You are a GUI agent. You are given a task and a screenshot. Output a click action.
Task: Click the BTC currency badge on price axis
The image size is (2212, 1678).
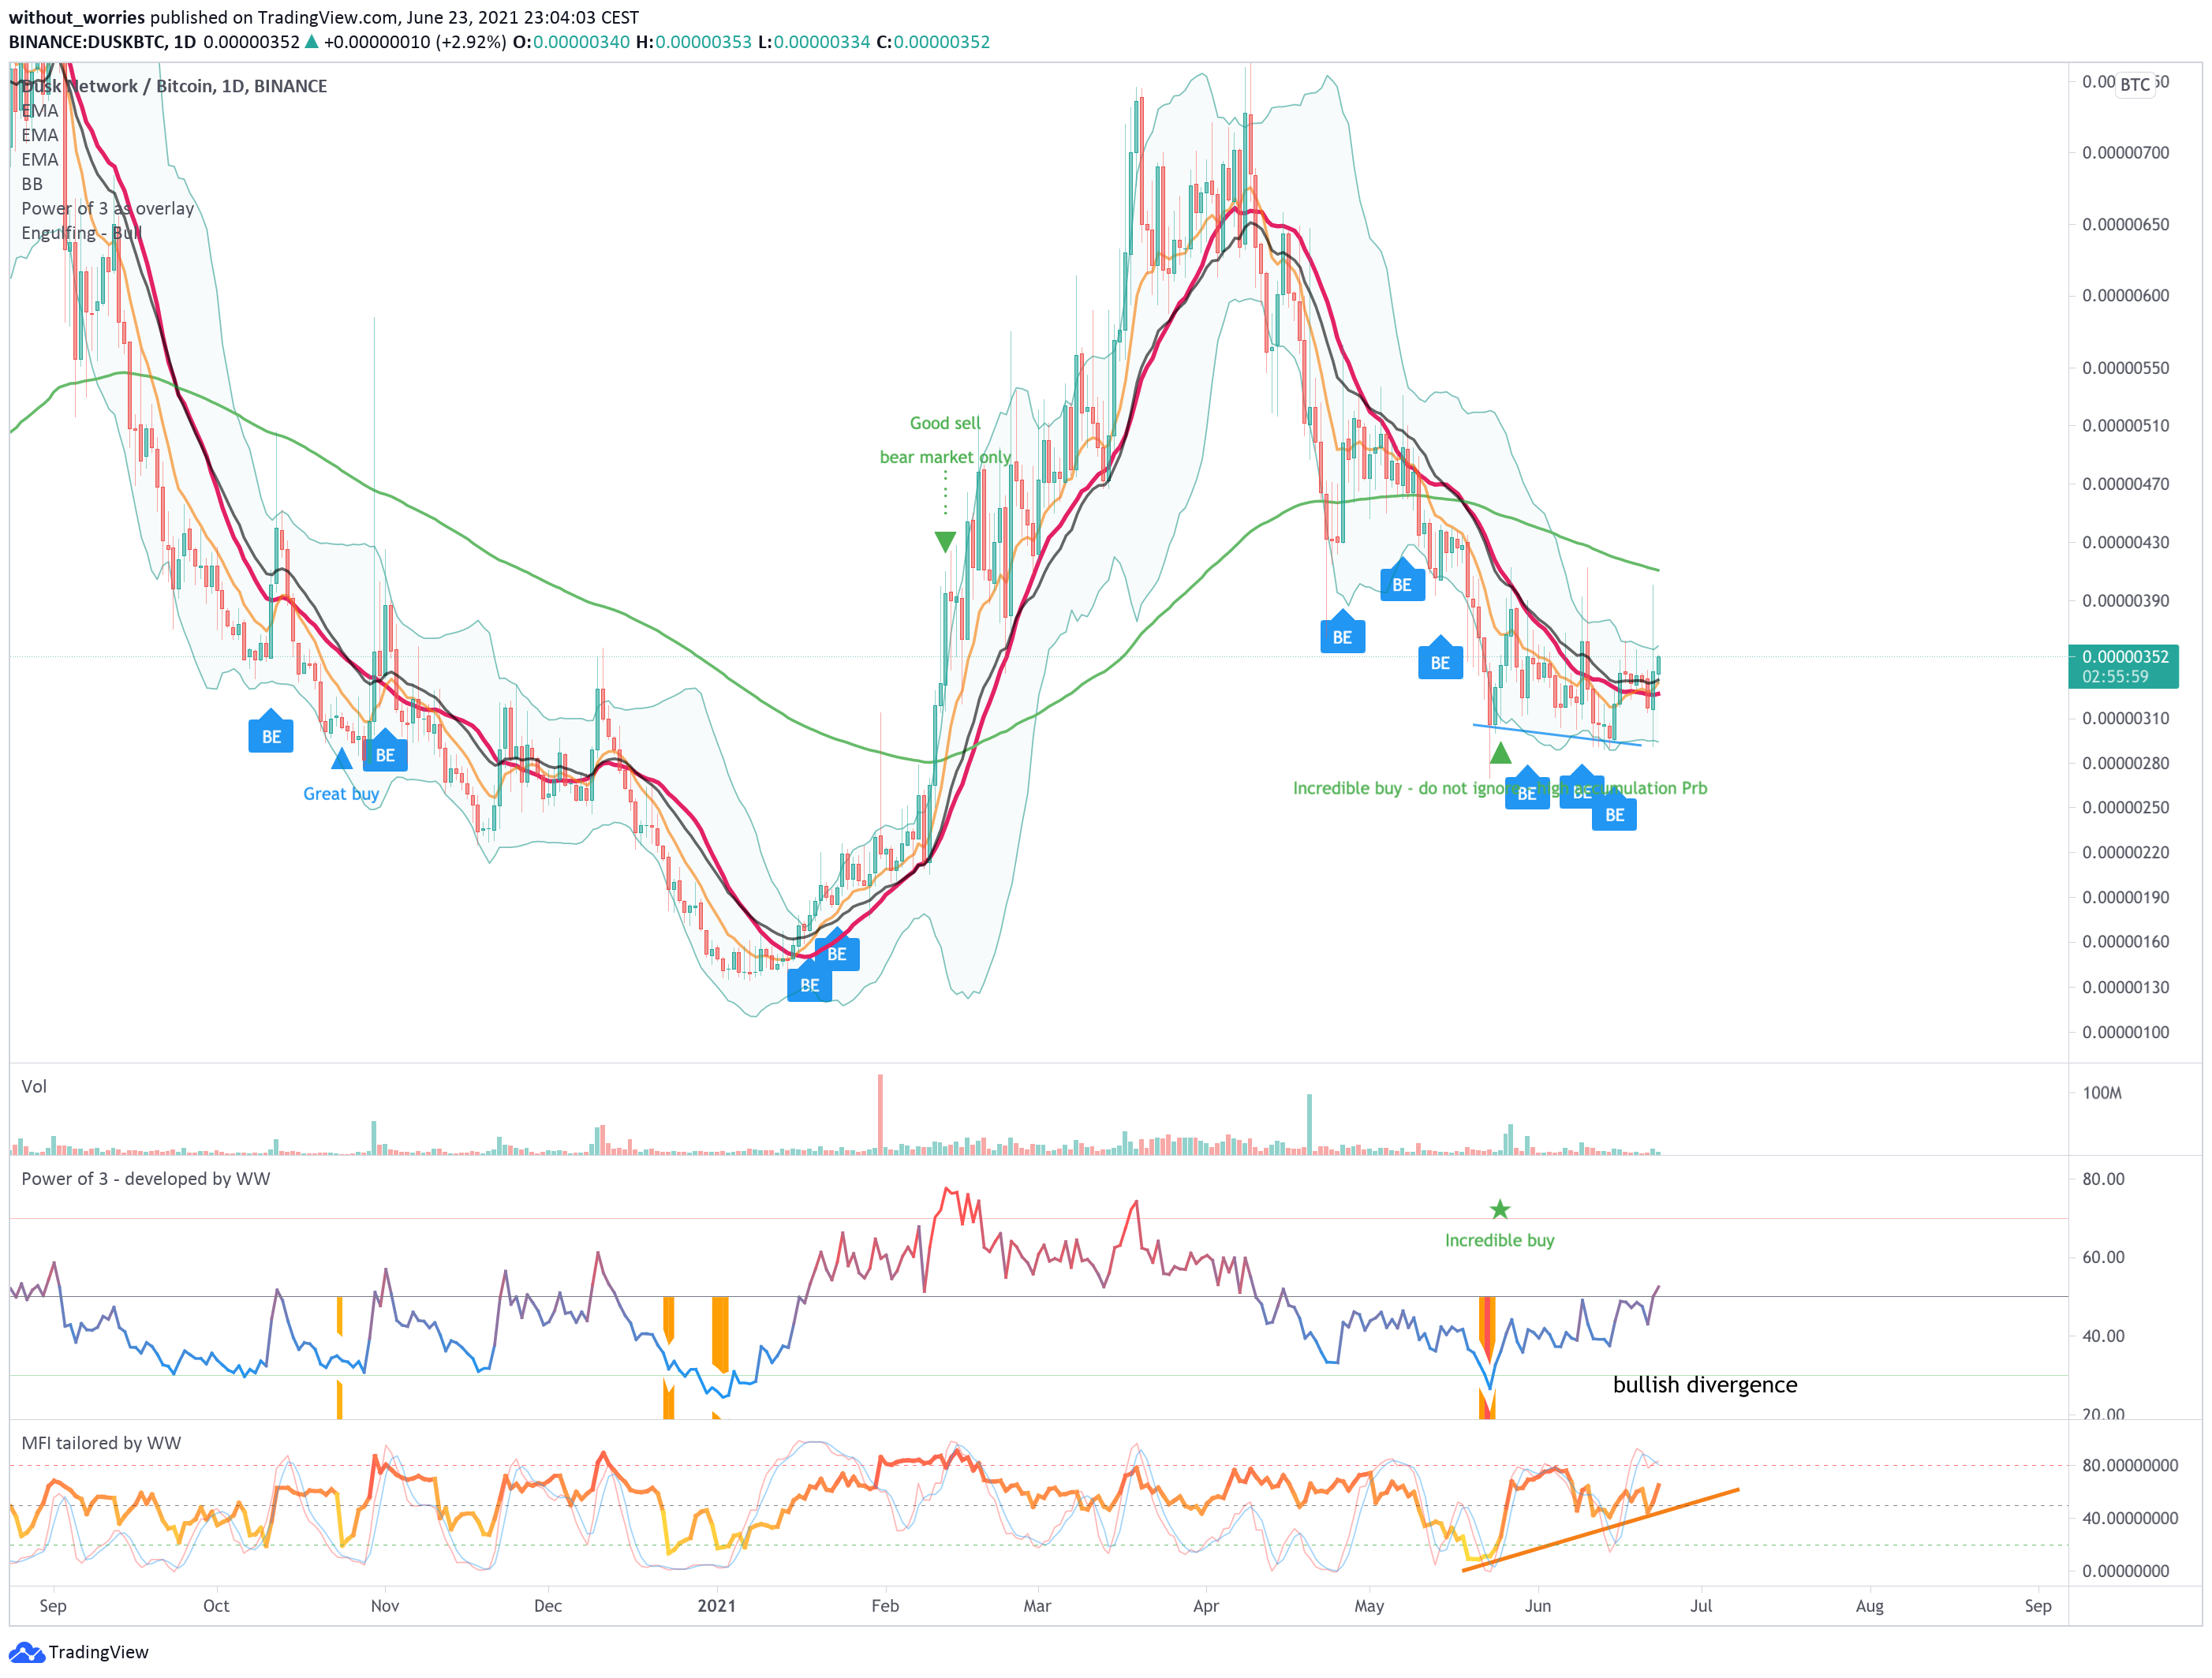2134,84
